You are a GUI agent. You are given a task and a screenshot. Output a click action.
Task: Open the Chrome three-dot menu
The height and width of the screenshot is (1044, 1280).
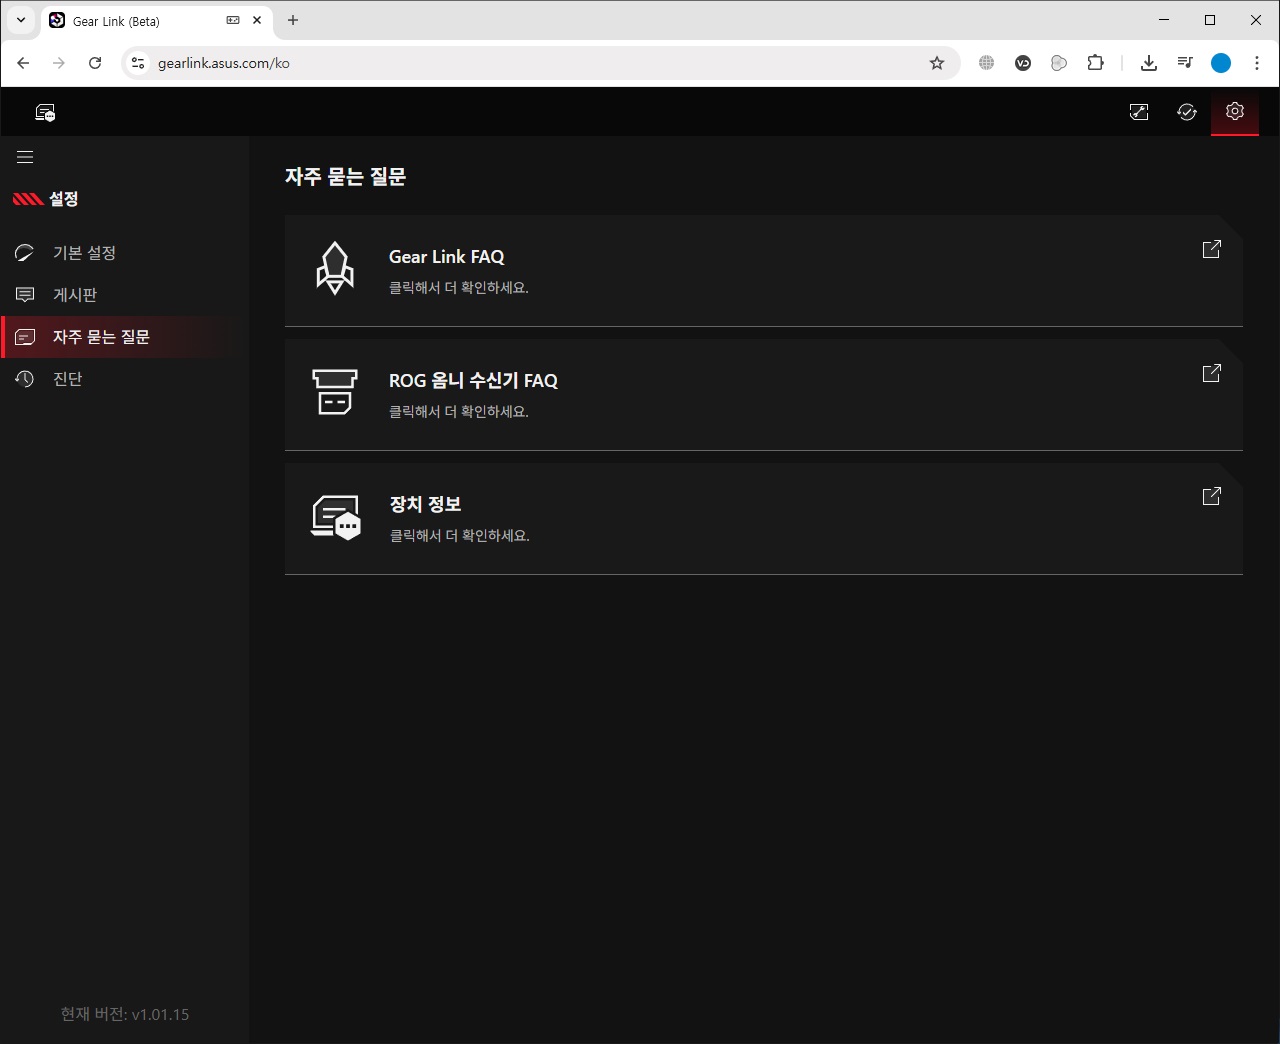point(1257,63)
